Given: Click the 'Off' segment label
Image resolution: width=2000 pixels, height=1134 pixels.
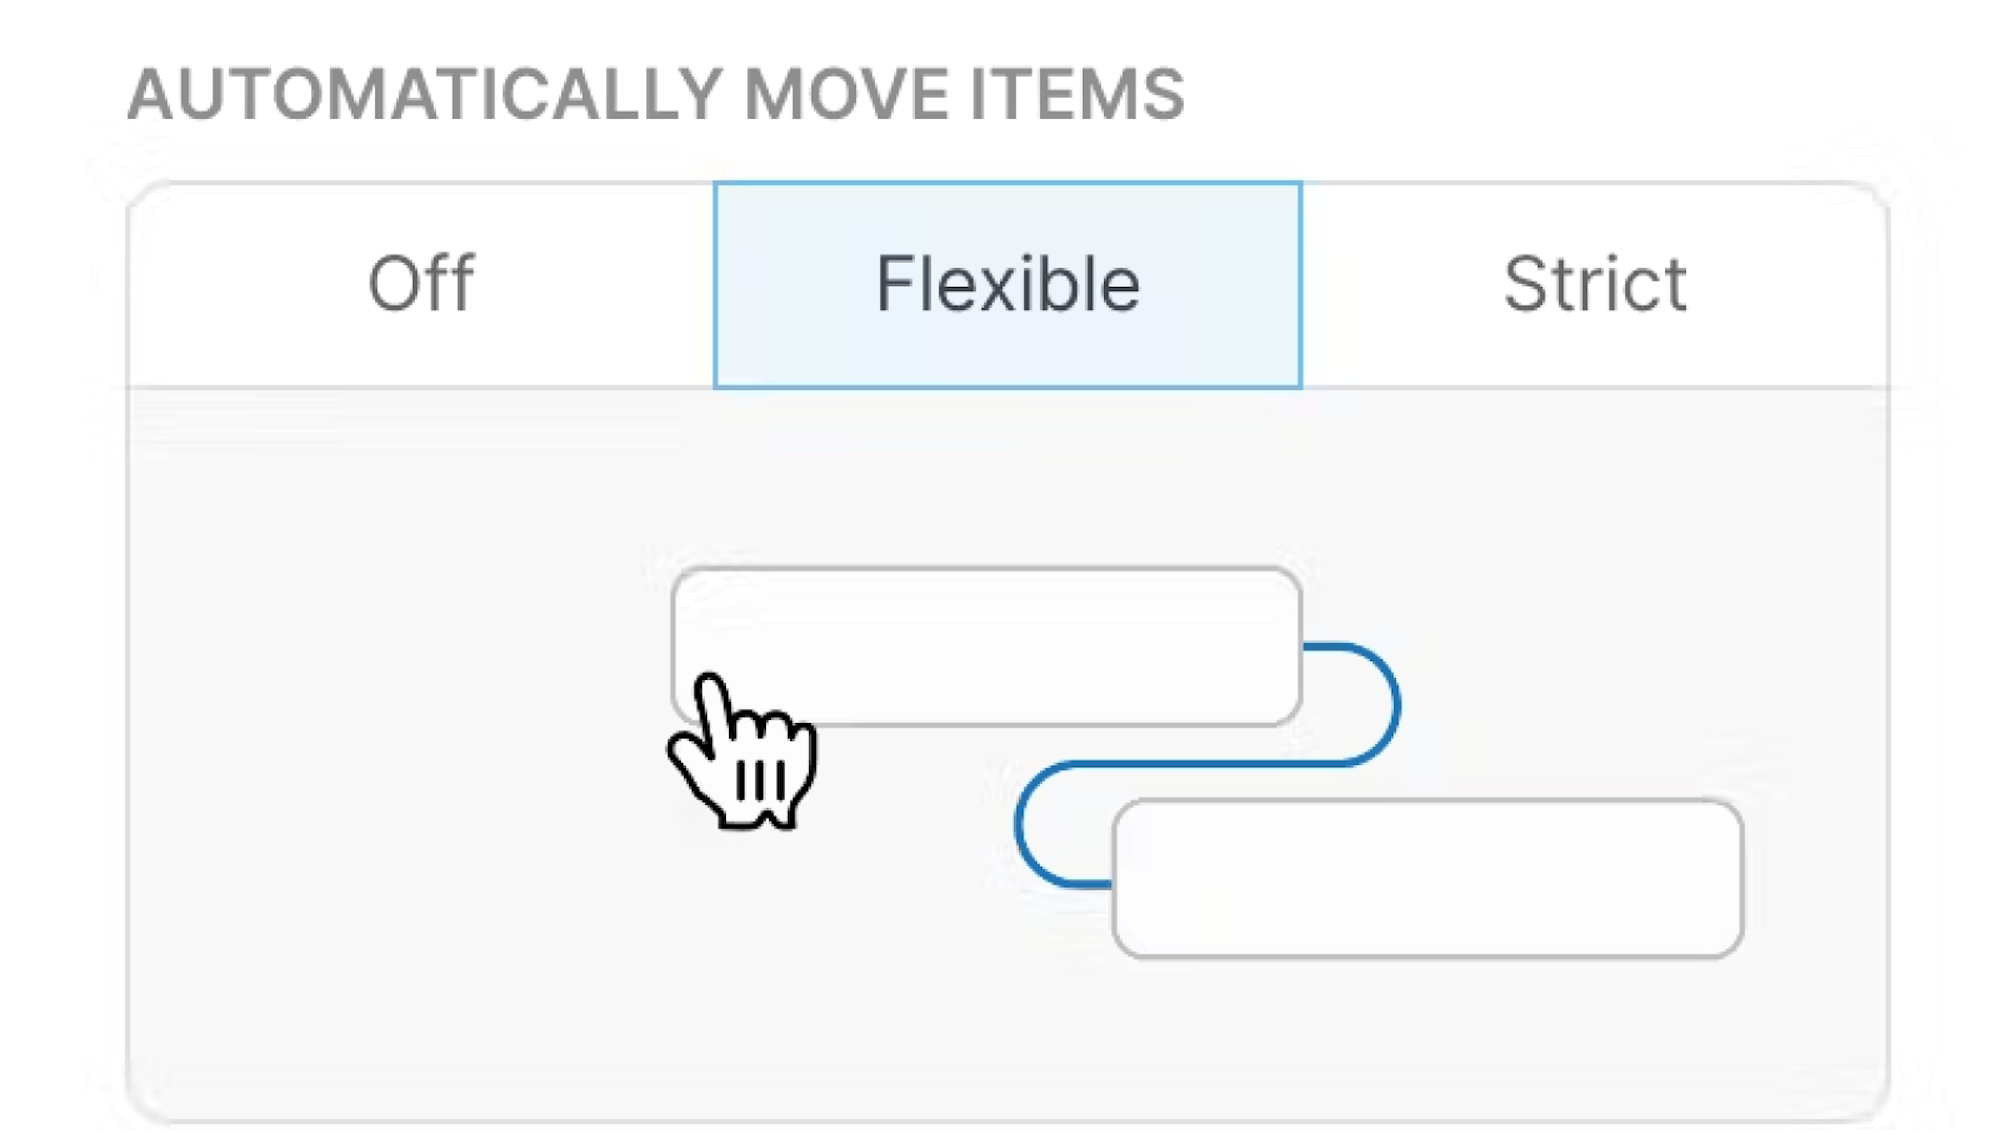Looking at the screenshot, I should pos(421,285).
